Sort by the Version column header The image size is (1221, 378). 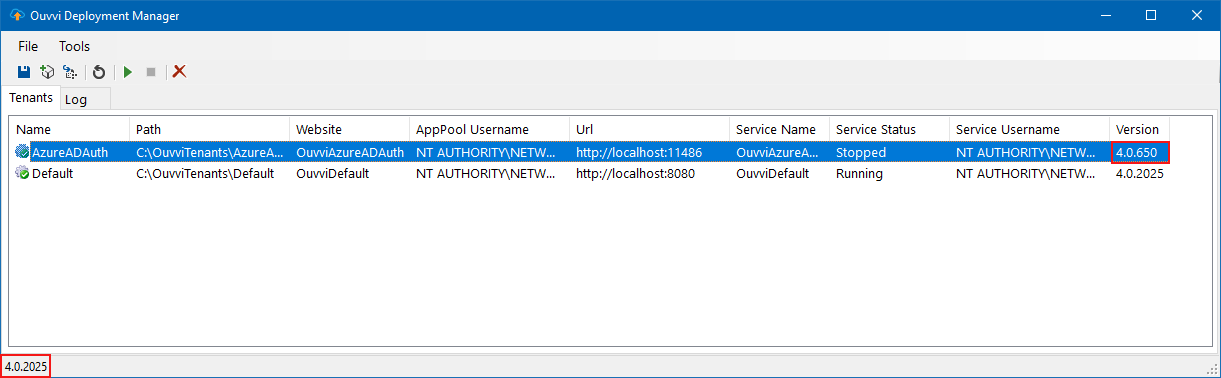pyautogui.click(x=1140, y=130)
